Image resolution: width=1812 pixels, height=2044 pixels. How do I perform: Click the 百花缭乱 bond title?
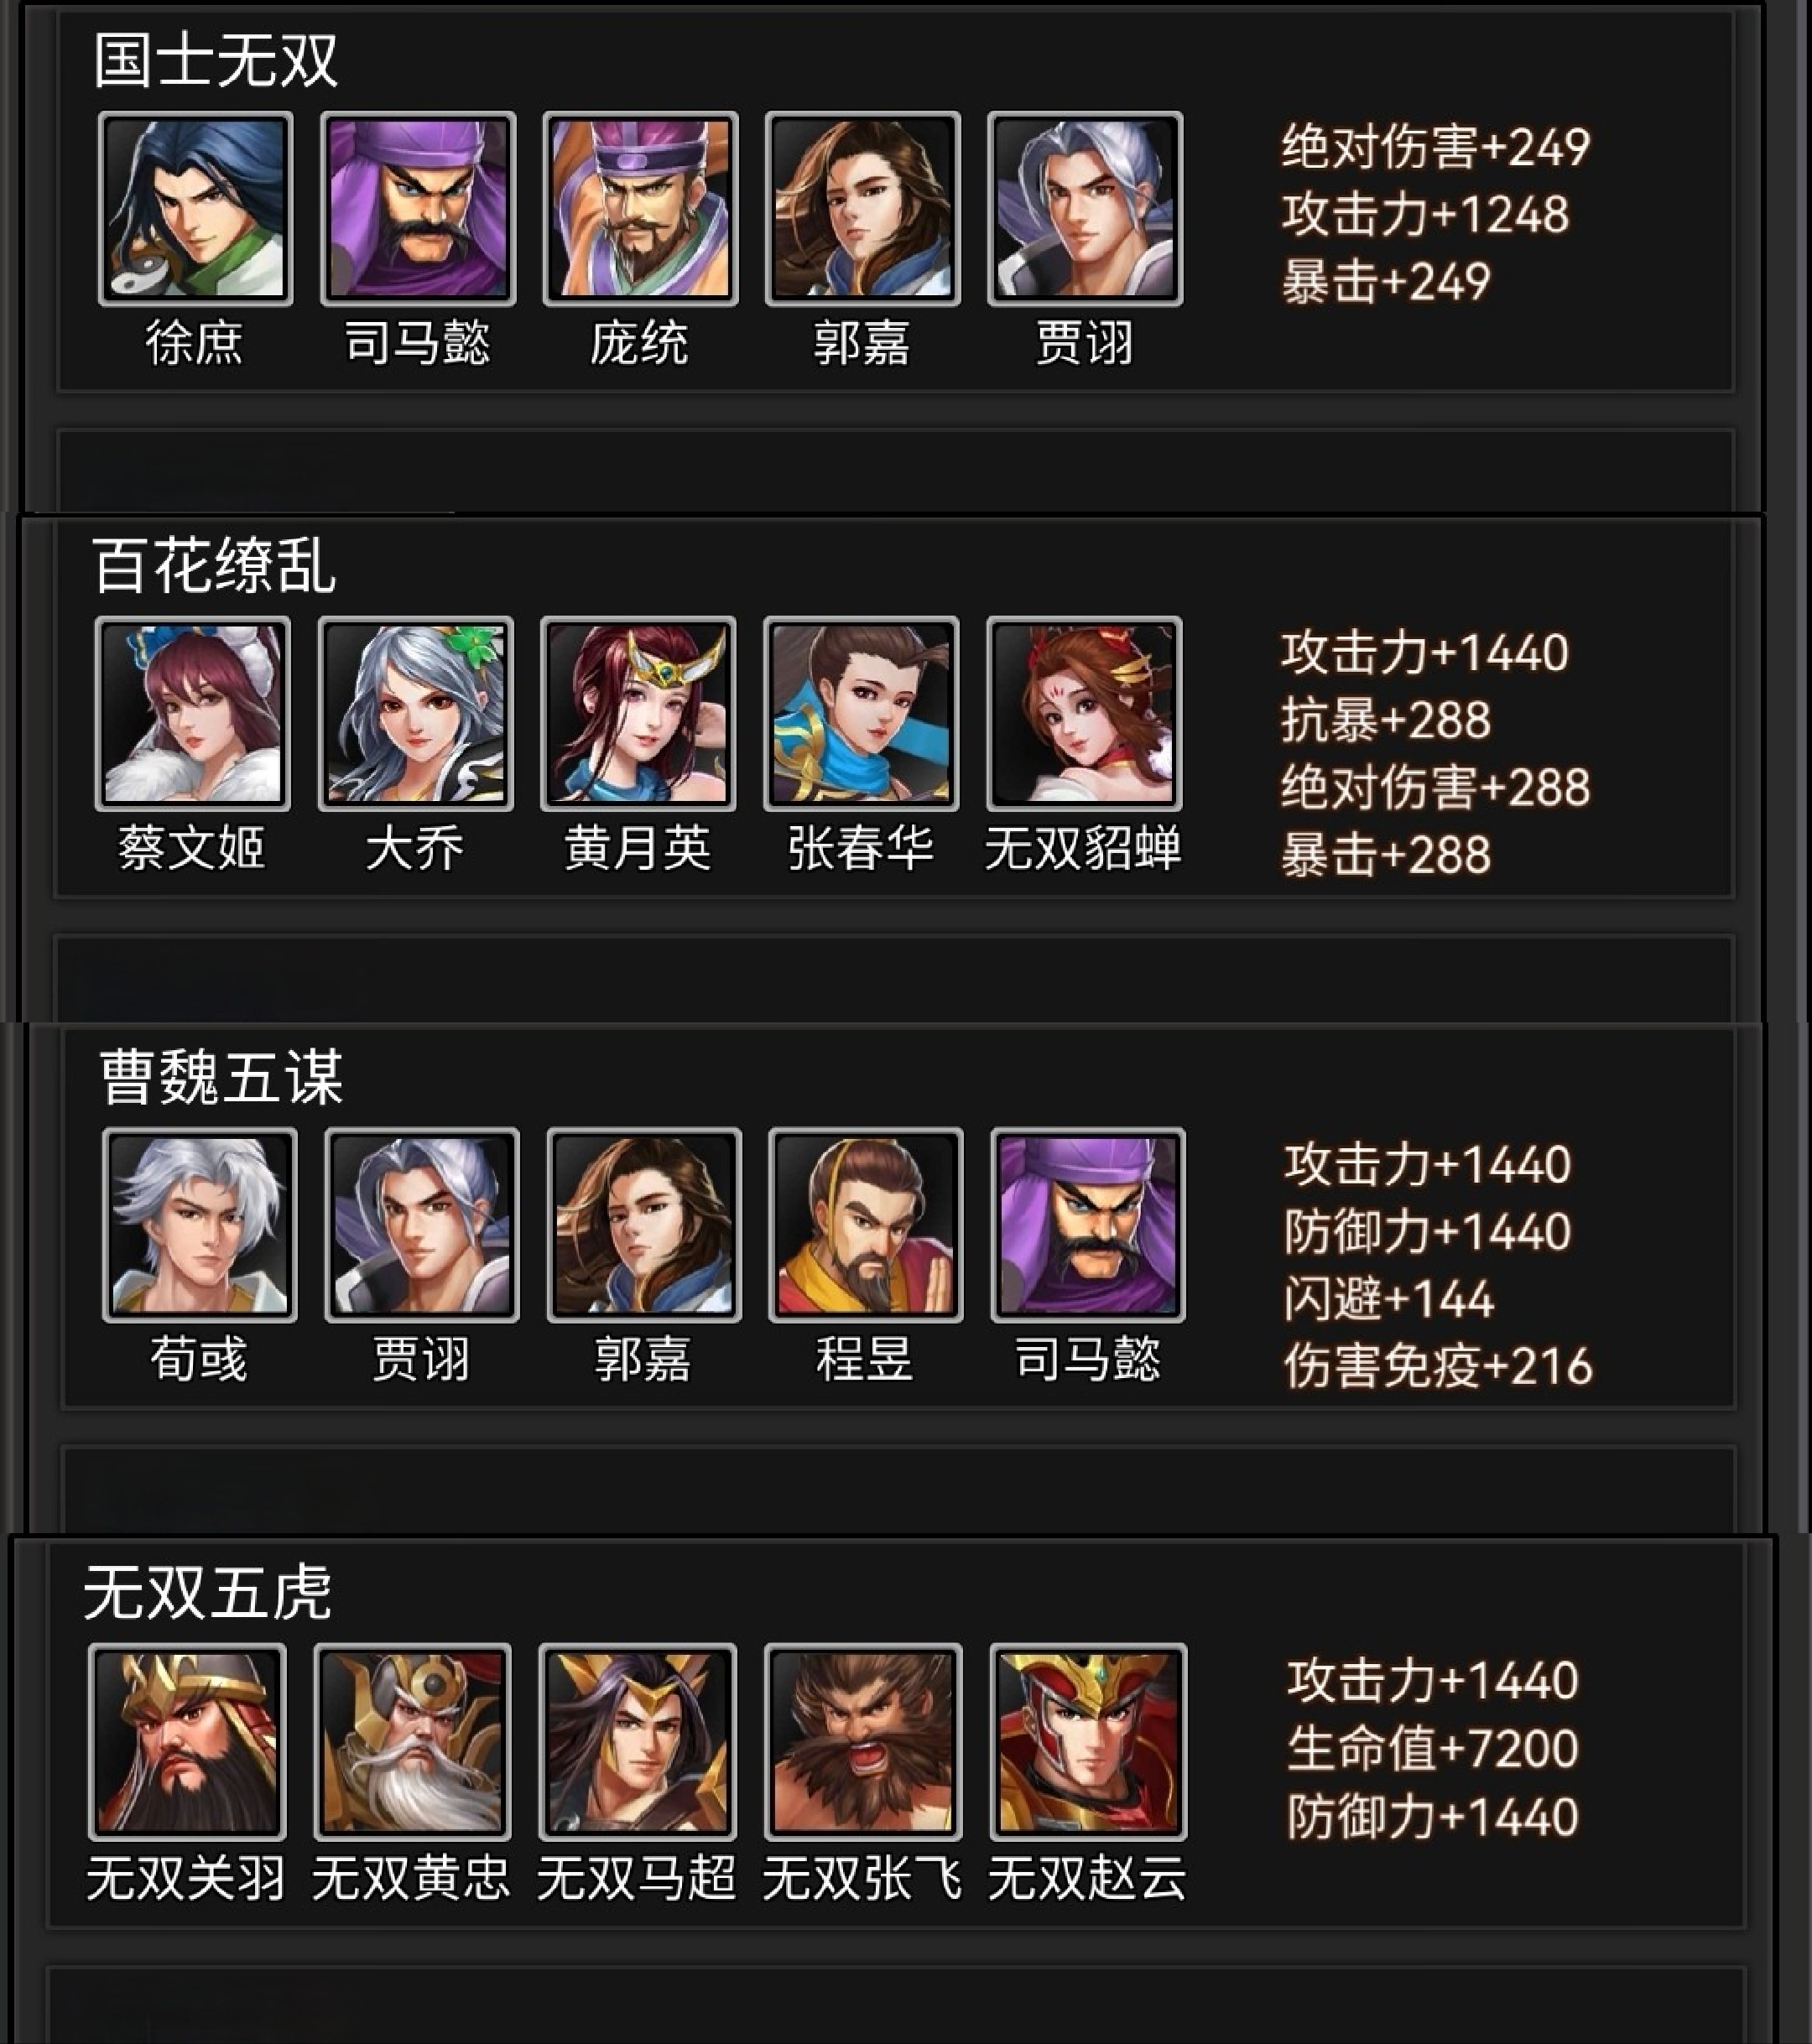(x=214, y=565)
